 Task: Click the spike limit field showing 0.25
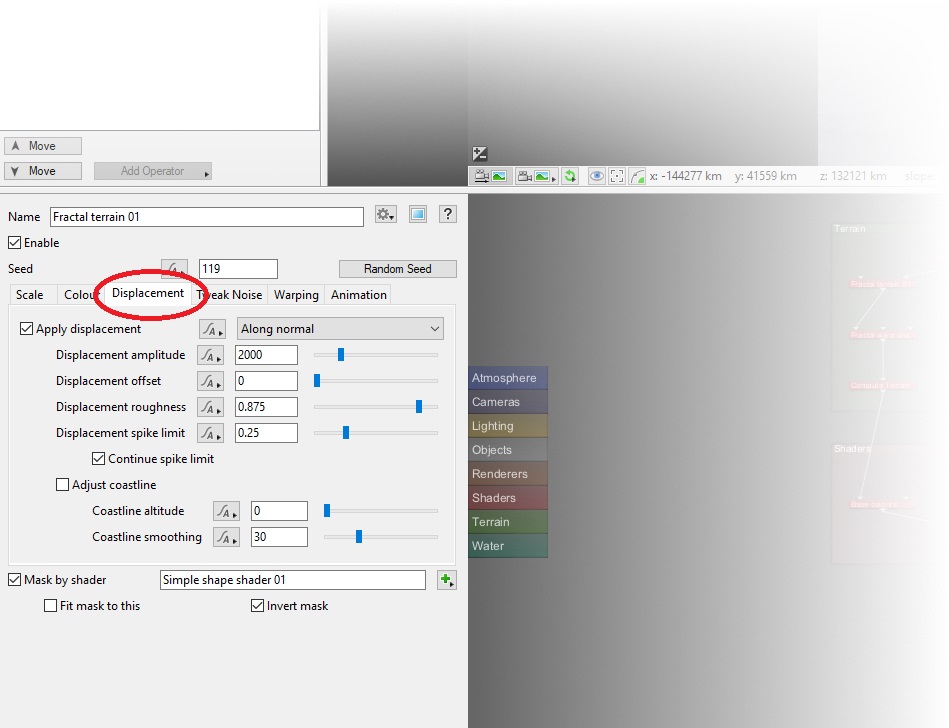(266, 433)
